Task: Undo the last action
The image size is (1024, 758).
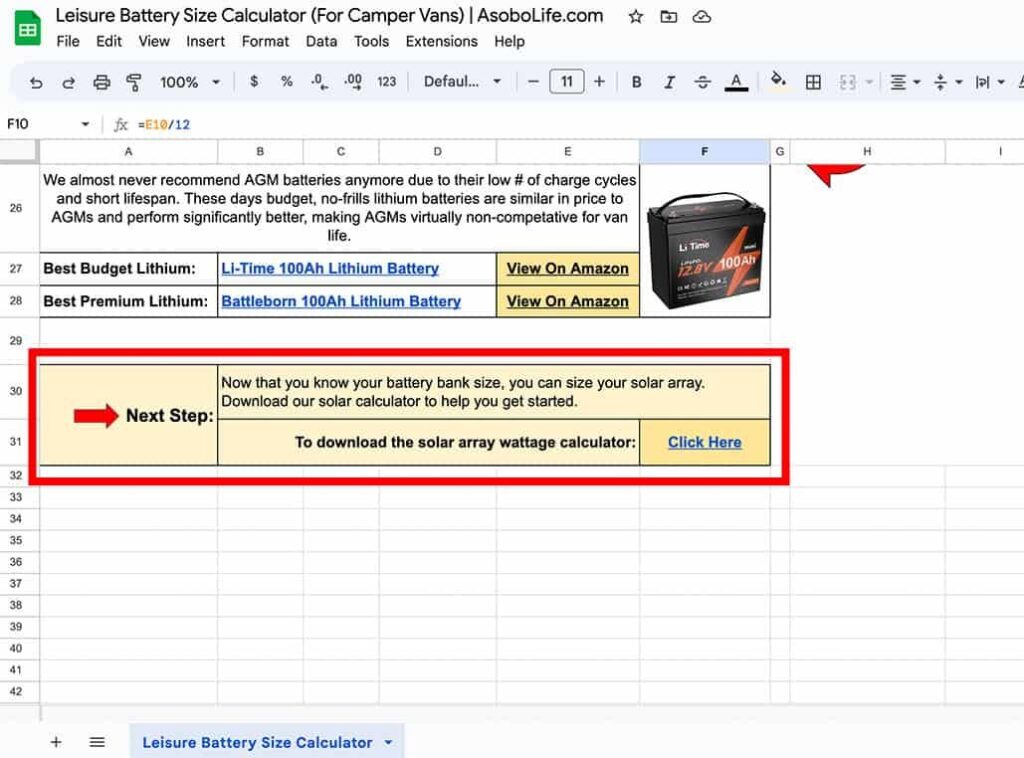Action: [x=36, y=82]
